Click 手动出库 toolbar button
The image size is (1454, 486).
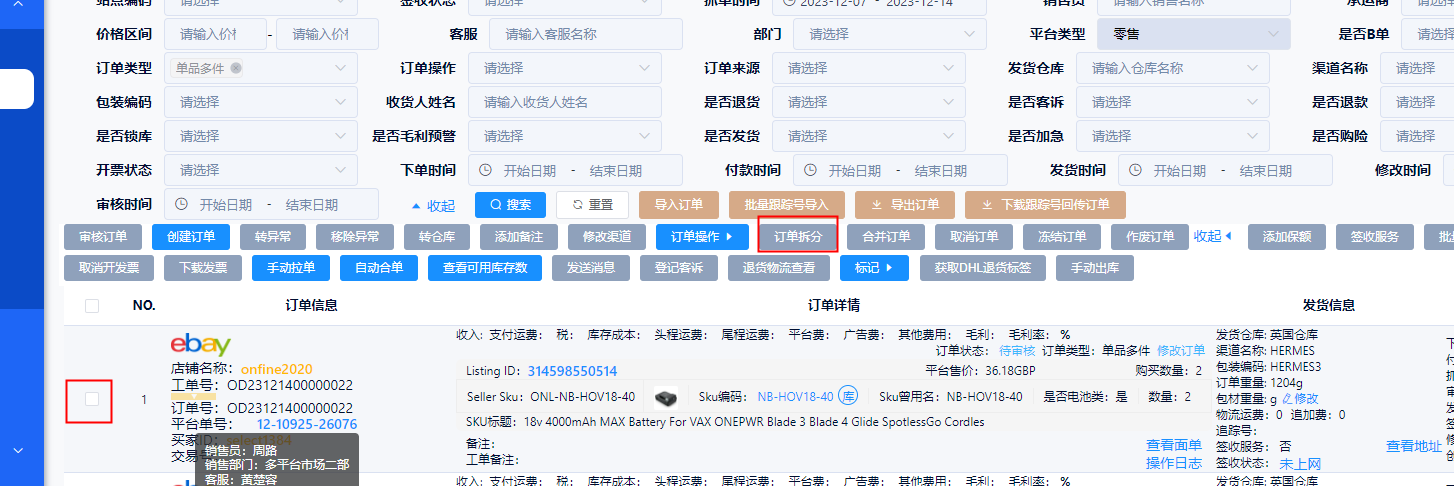pyautogui.click(x=1095, y=268)
